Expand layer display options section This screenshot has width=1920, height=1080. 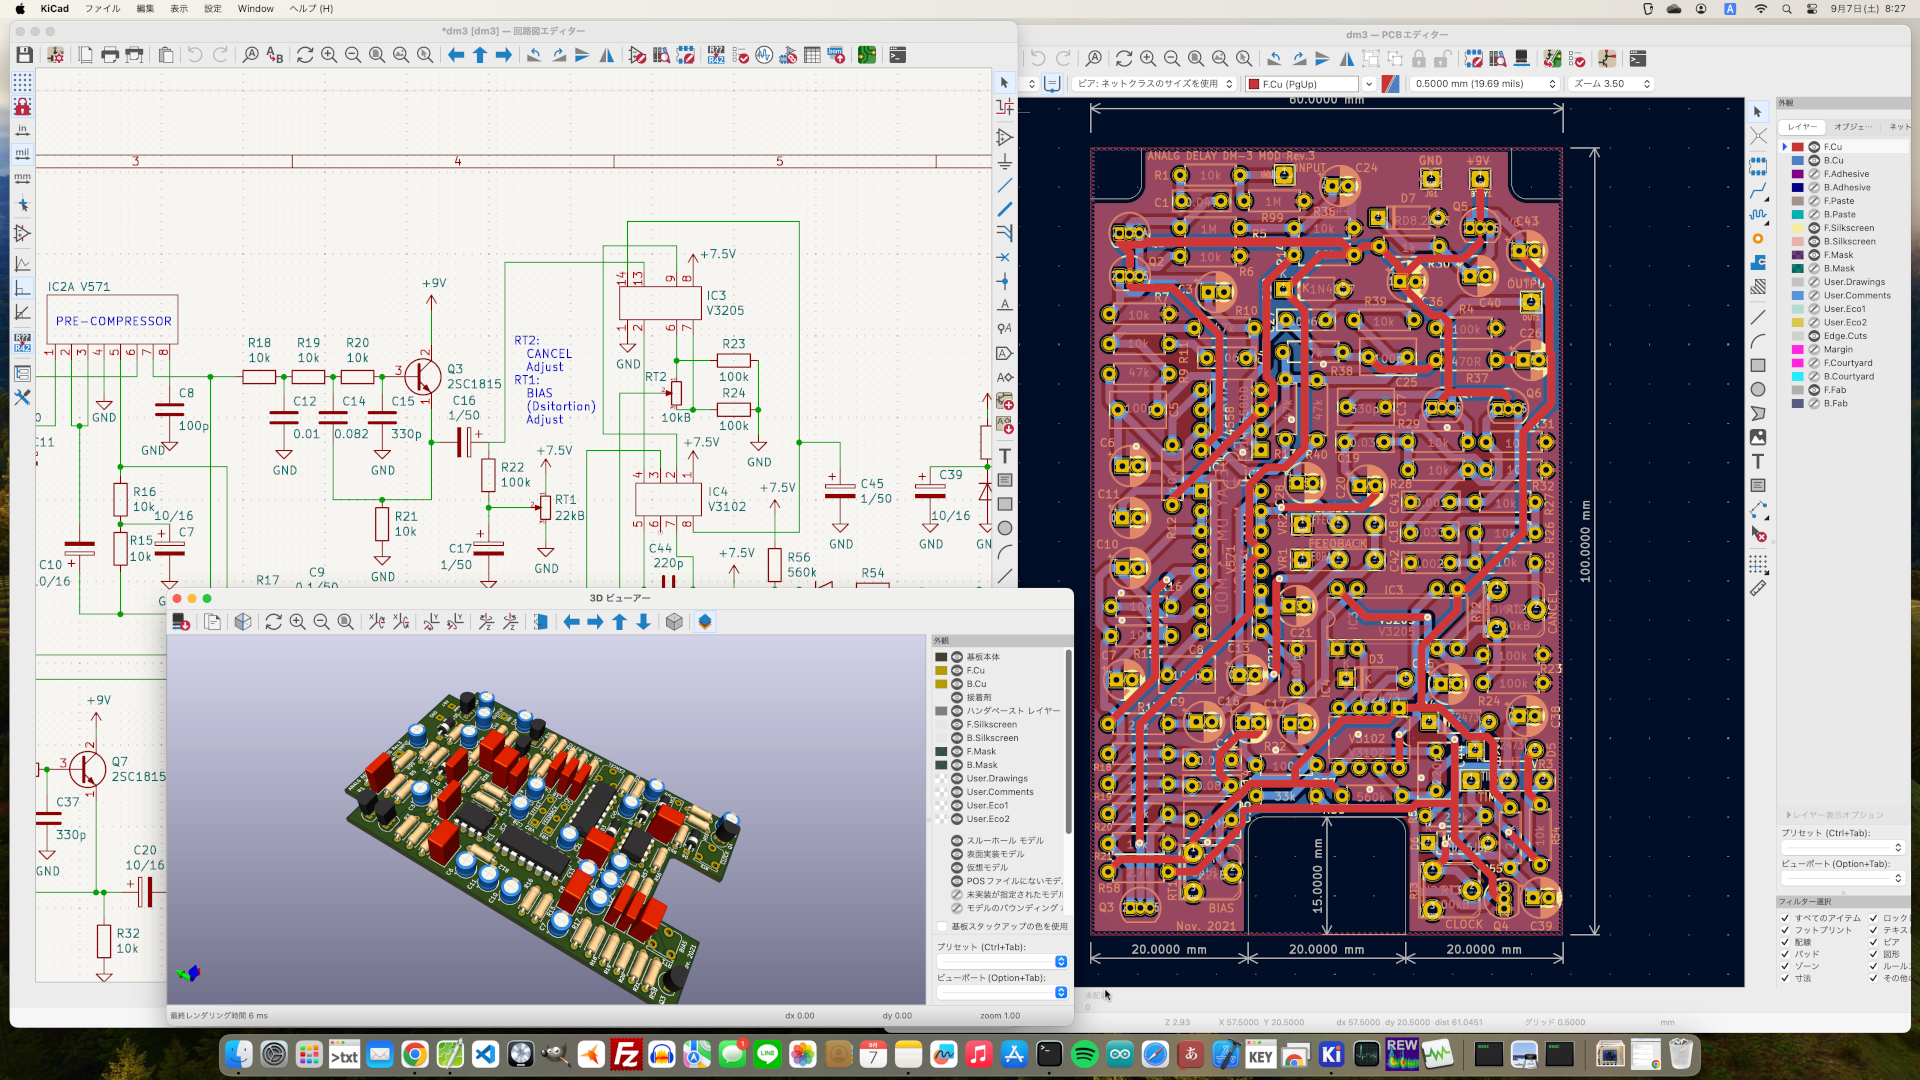(x=1835, y=815)
